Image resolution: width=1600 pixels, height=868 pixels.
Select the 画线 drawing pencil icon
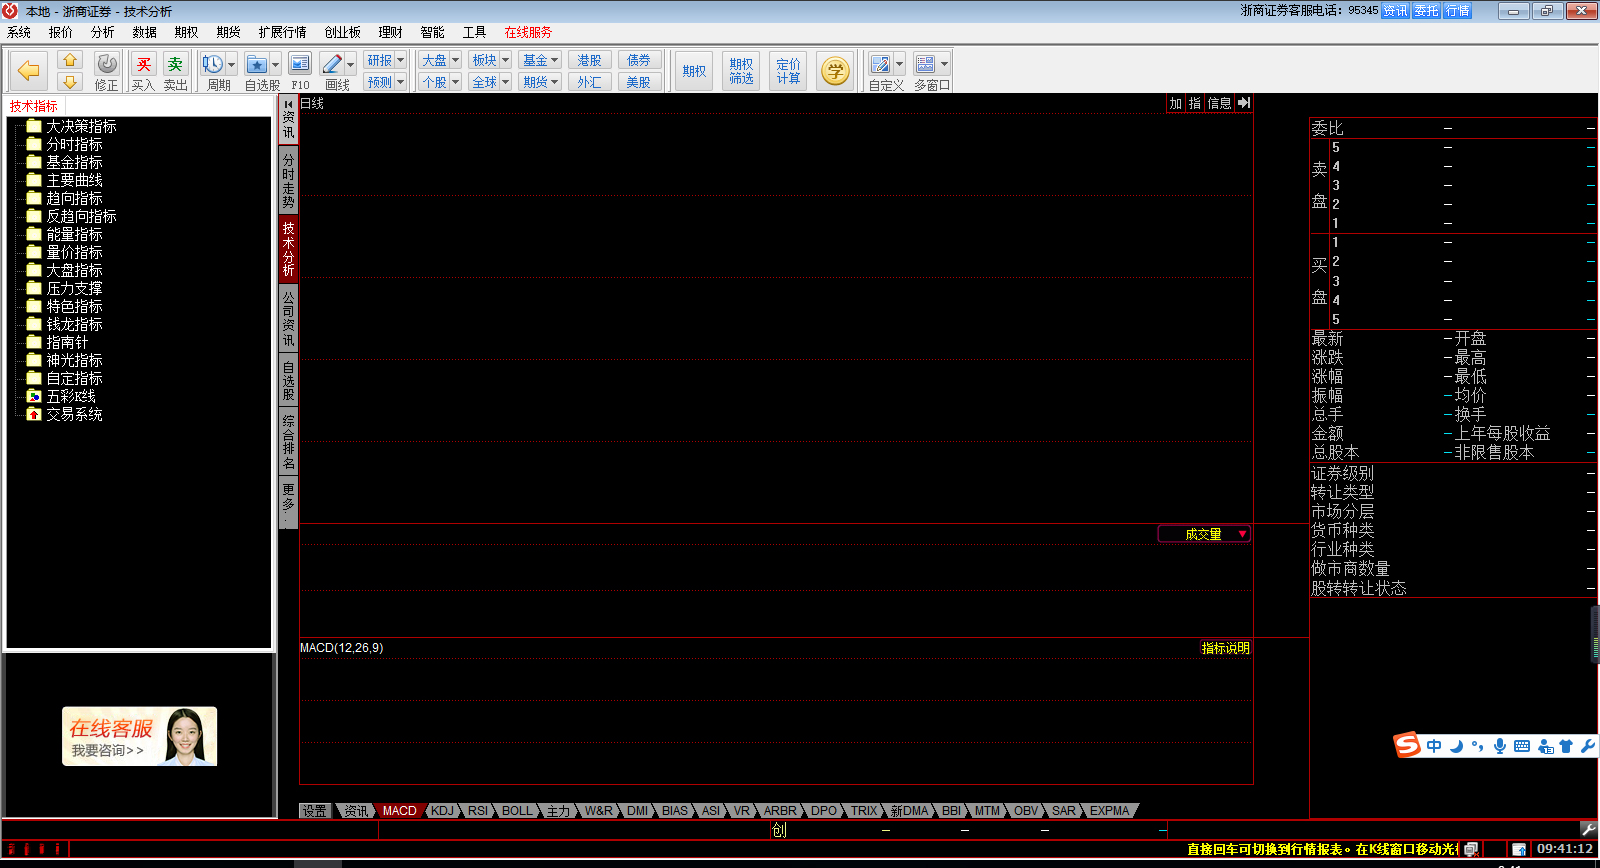tap(332, 65)
